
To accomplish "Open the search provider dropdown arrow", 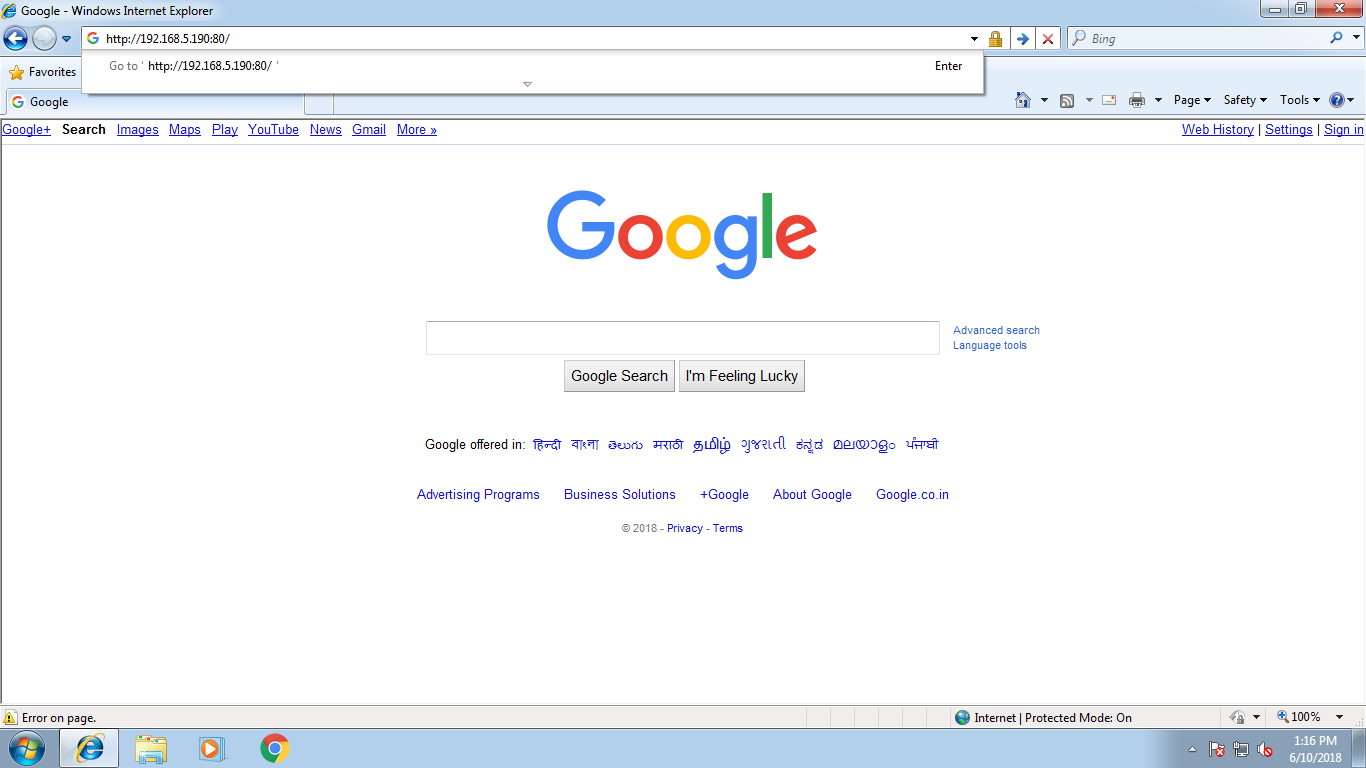I will click(x=1355, y=38).
